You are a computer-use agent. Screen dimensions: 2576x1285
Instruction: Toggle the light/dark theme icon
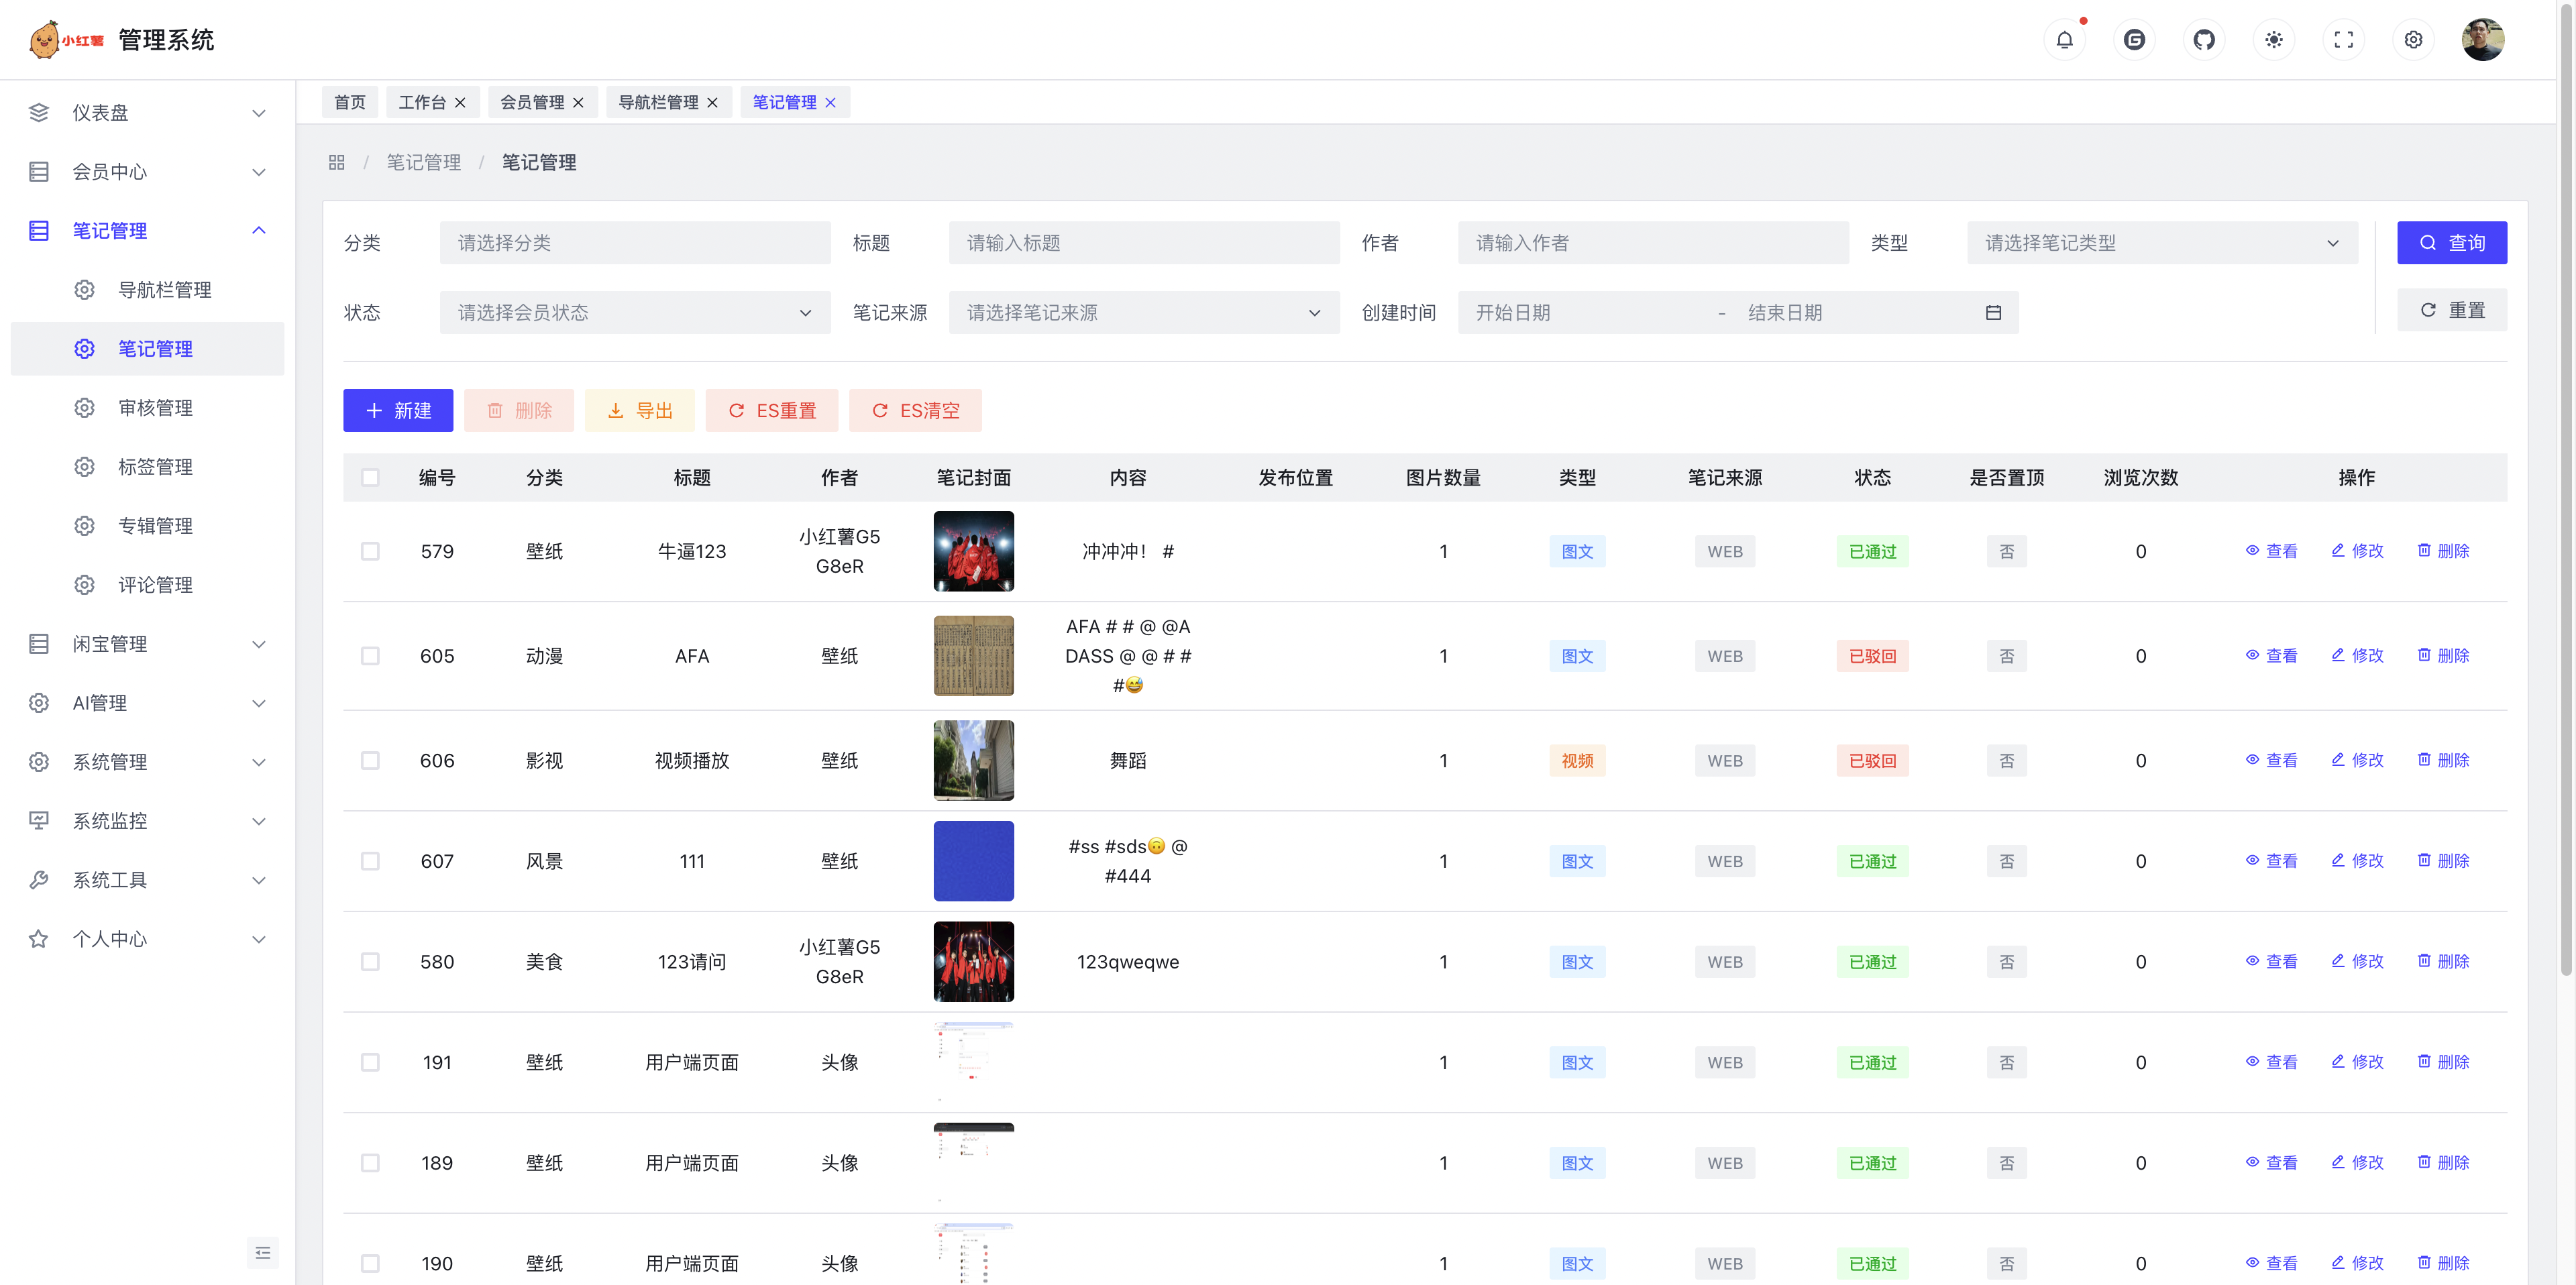pyautogui.click(x=2273, y=40)
